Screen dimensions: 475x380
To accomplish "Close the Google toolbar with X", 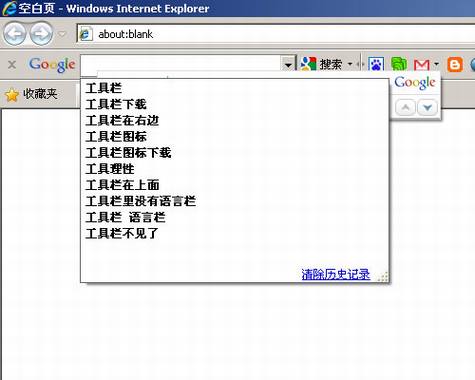I will pos(12,64).
